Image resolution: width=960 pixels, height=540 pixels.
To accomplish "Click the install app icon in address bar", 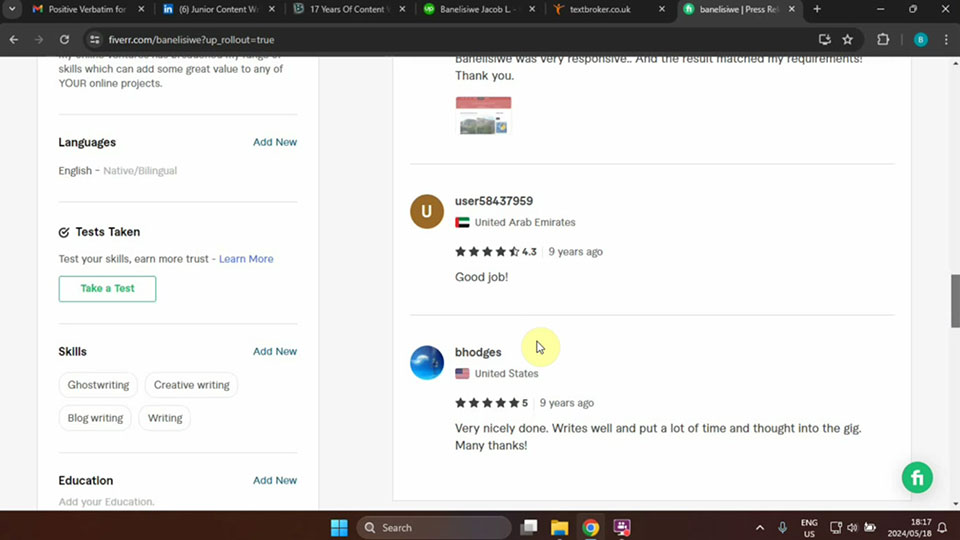I will click(x=824, y=40).
